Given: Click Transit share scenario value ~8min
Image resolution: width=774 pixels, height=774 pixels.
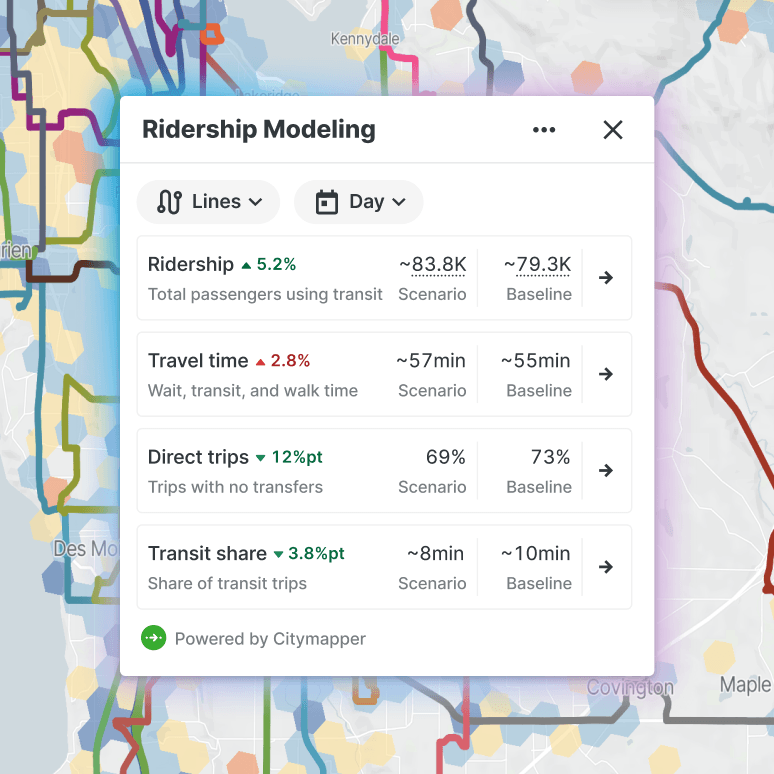Looking at the screenshot, I should (435, 553).
